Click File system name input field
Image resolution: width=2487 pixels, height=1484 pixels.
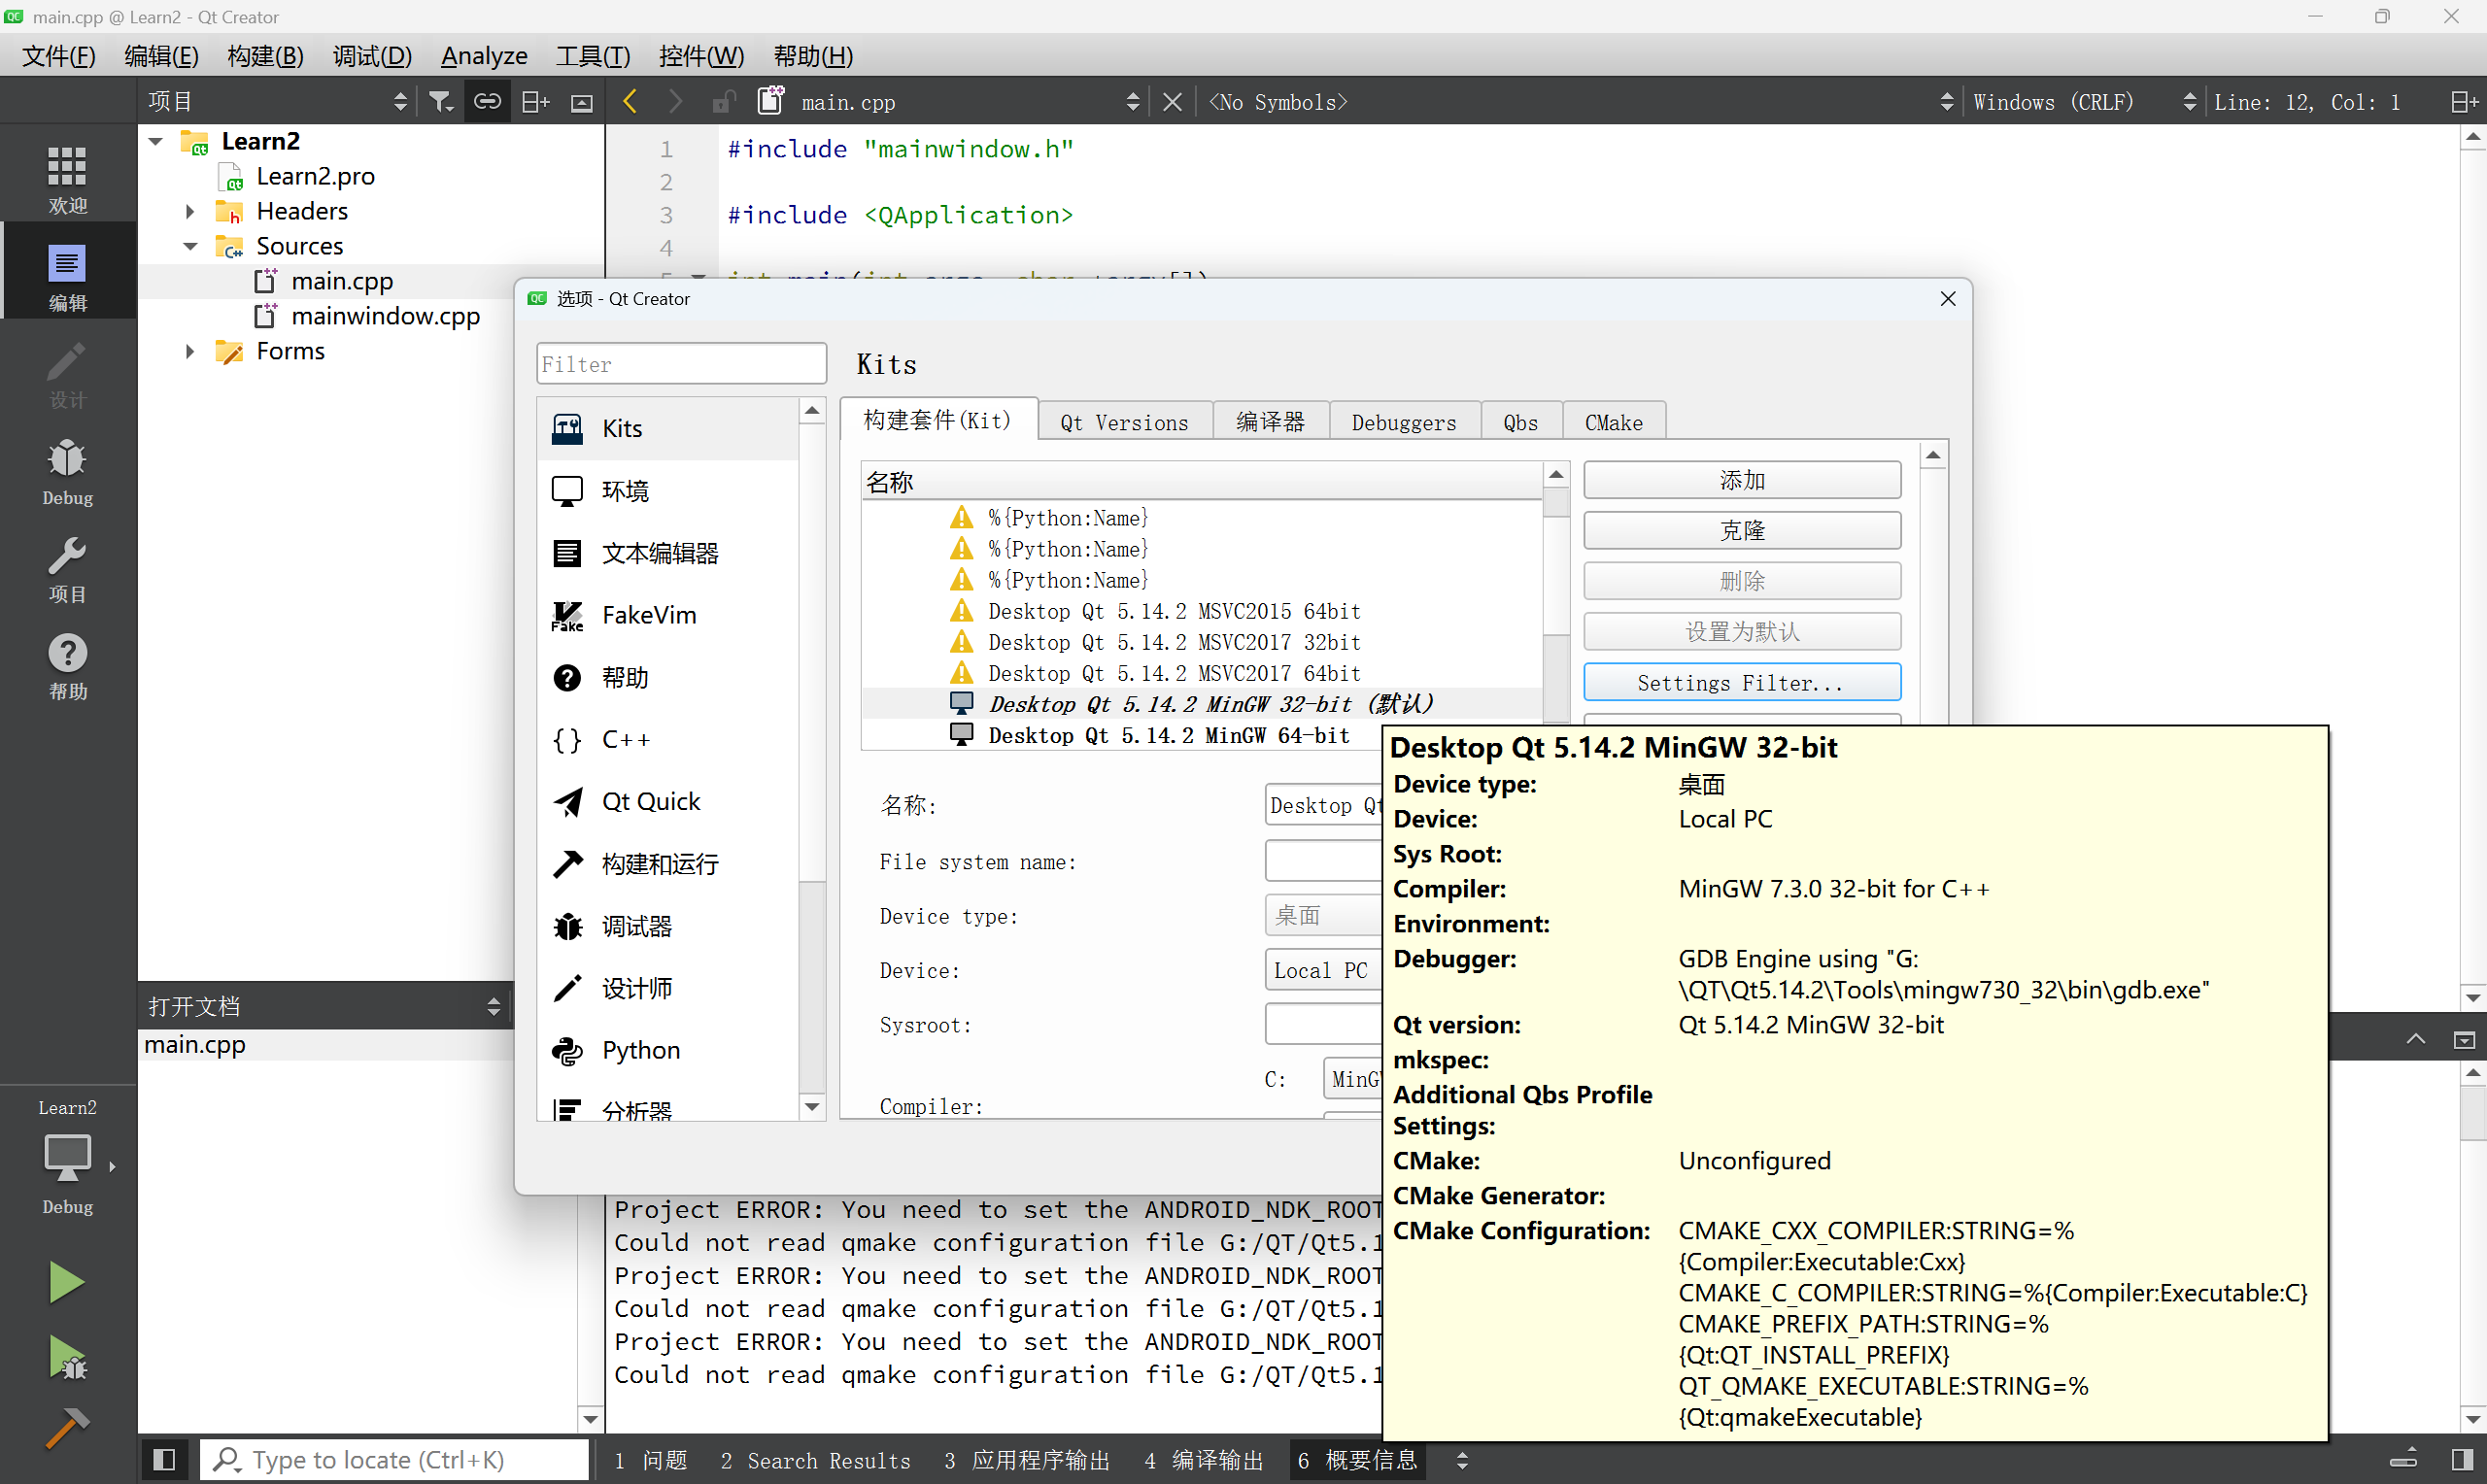(x=1323, y=861)
